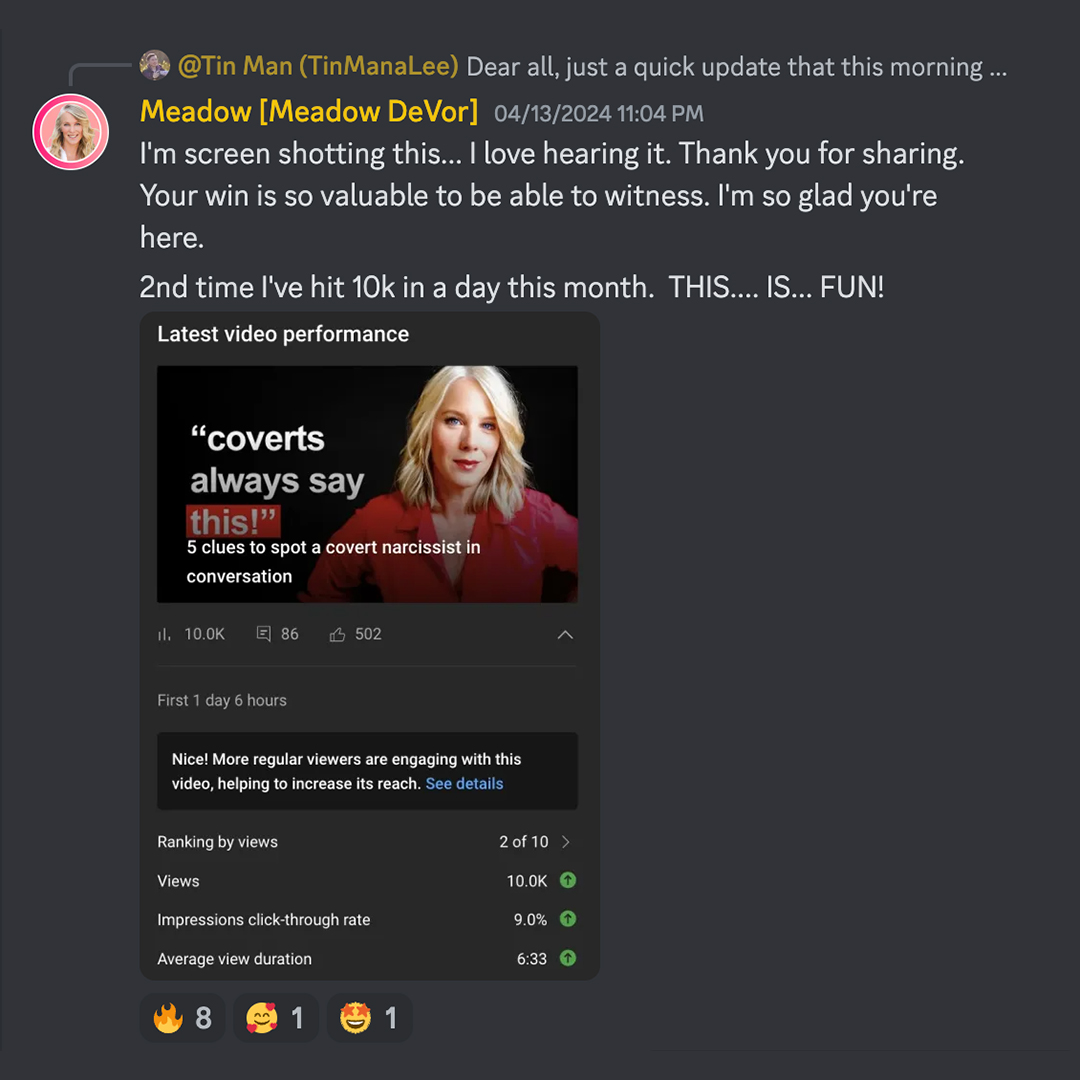Click the green up arrow beside Views
Viewport: 1080px width, 1080px height.
coord(568,880)
